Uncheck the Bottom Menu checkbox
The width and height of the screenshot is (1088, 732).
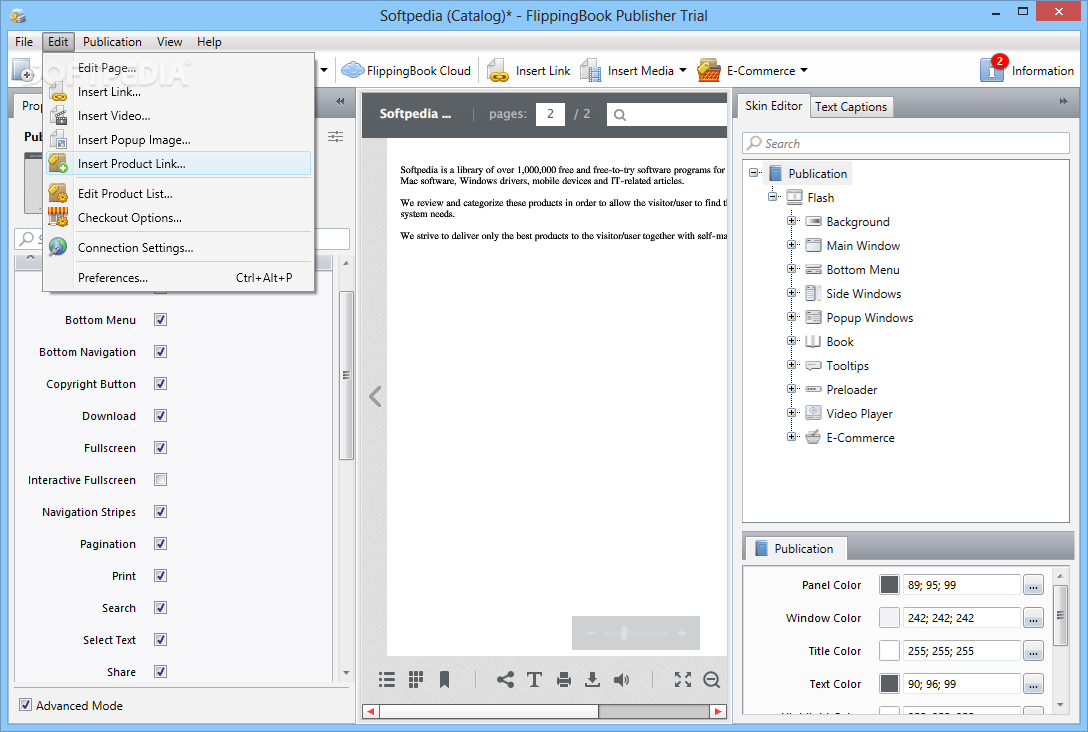160,320
